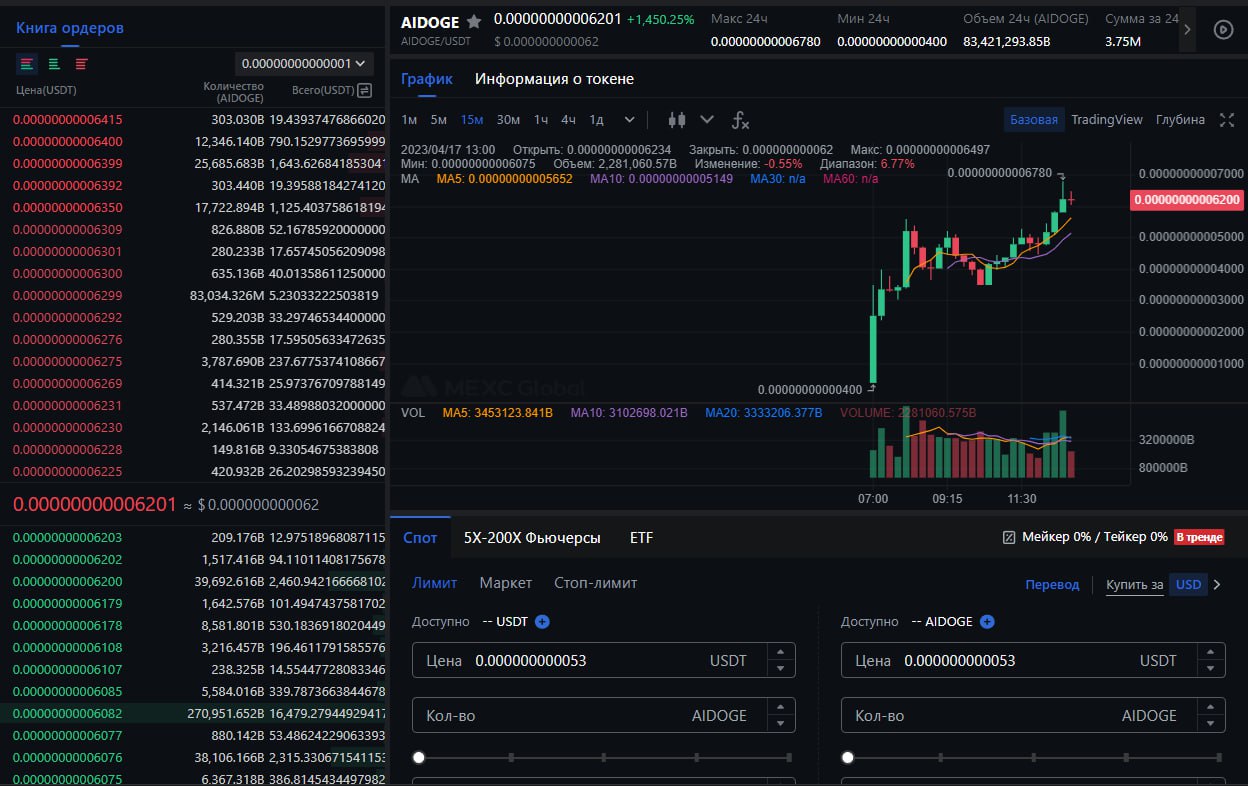This screenshot has height=786, width=1248.
Task: Open the fx indicators icon
Action: click(x=740, y=120)
